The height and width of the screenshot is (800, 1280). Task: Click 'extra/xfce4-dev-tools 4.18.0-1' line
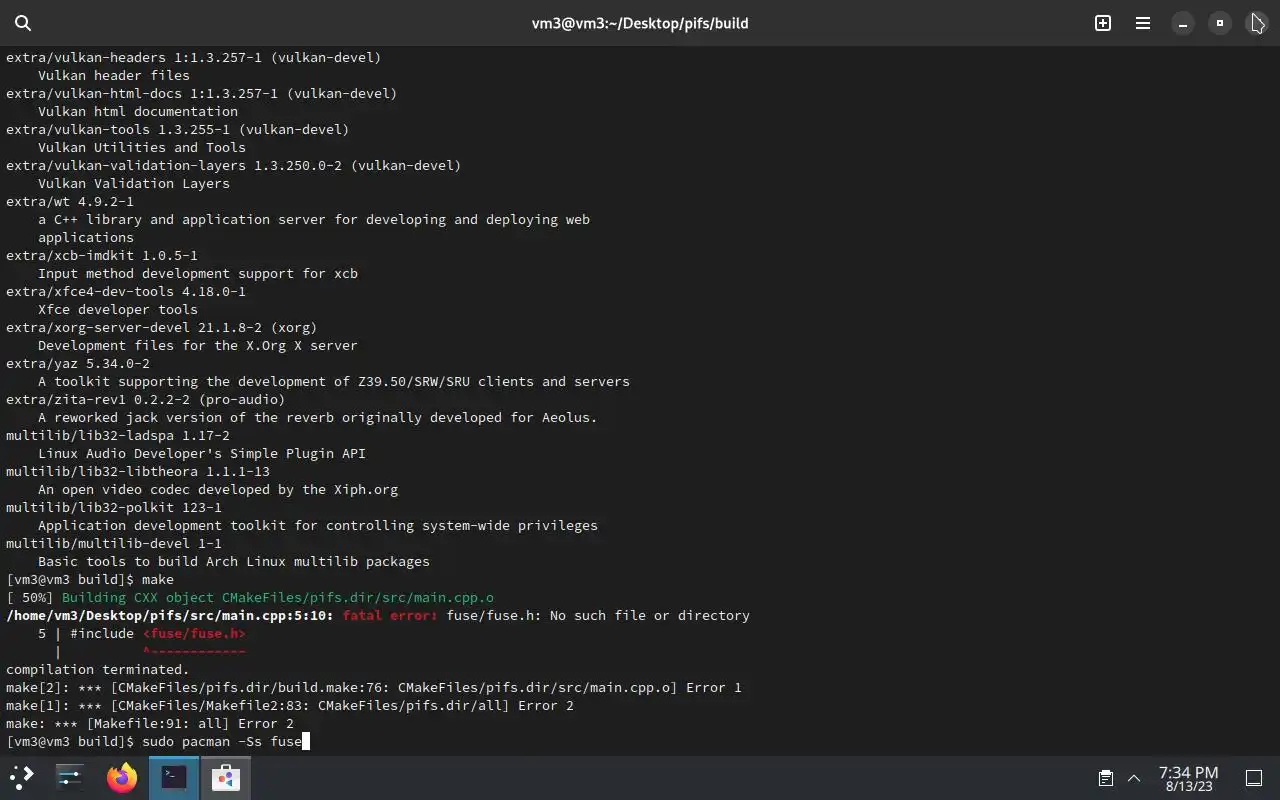coord(126,291)
